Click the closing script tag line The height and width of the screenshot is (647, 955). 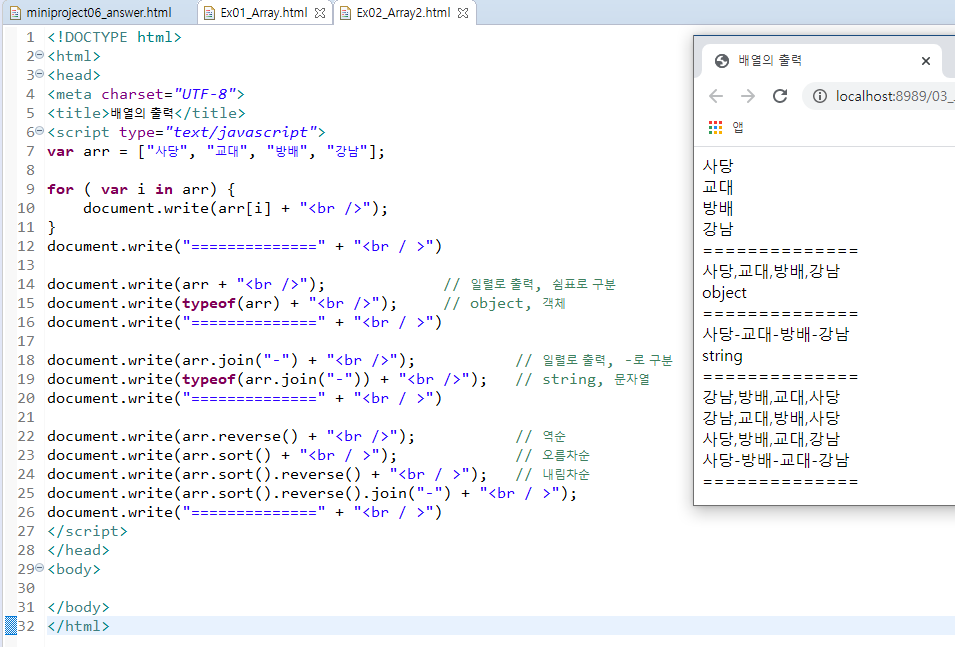pyautogui.click(x=88, y=531)
